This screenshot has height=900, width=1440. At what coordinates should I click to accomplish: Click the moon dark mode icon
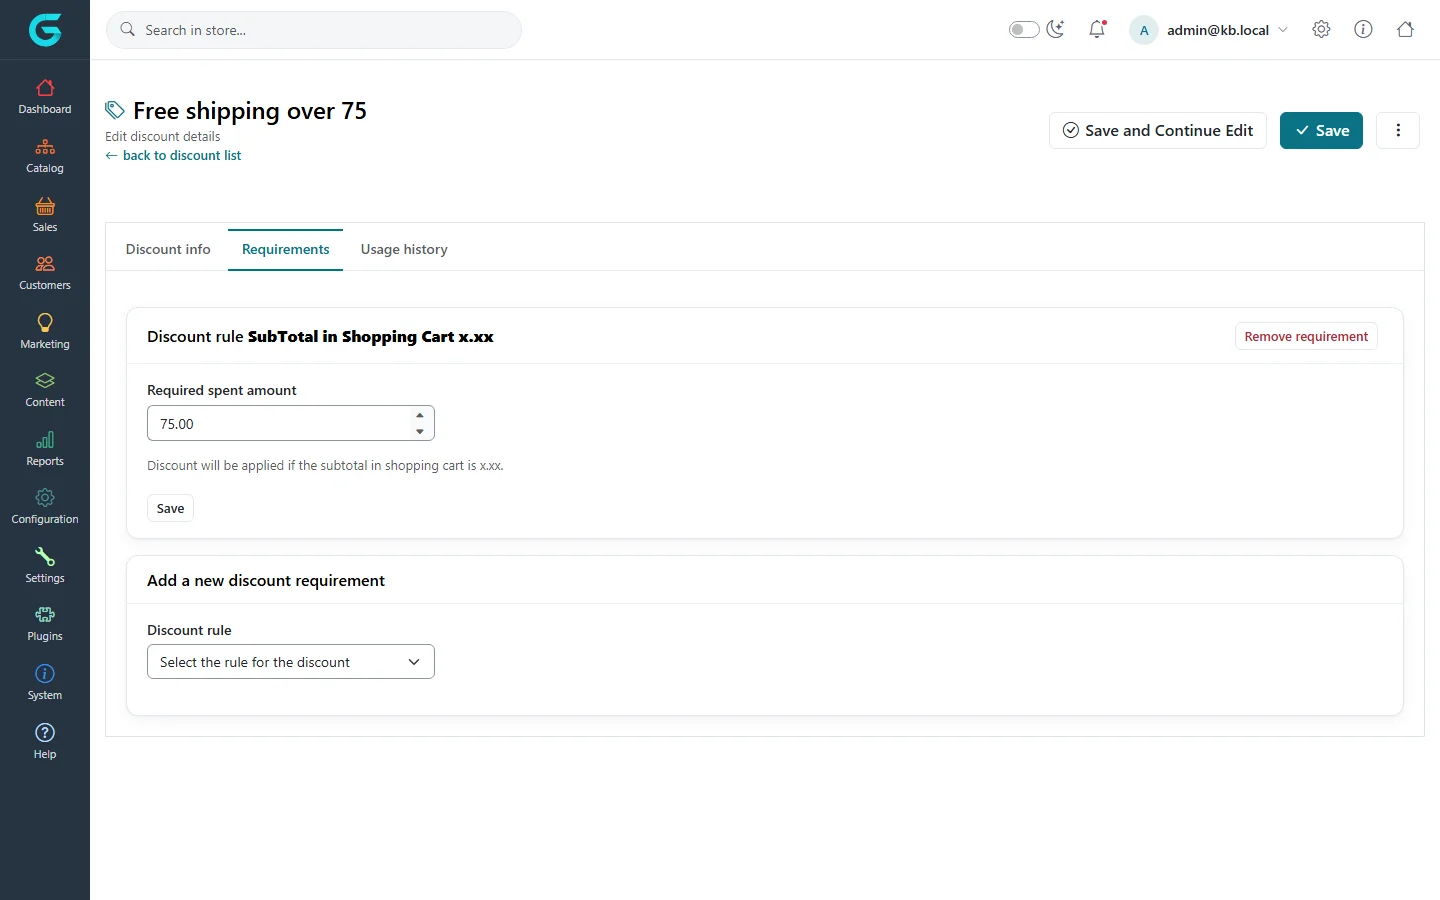point(1056,30)
